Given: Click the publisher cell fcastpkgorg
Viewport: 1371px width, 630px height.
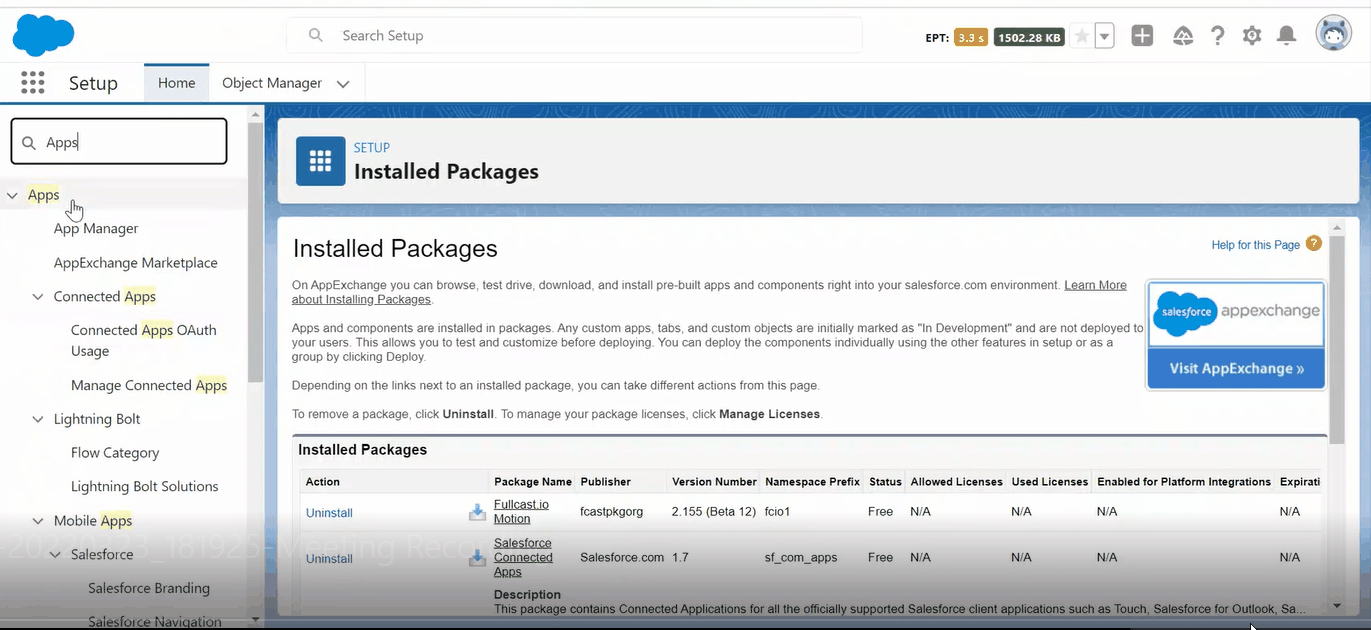Looking at the screenshot, I should coord(611,512).
